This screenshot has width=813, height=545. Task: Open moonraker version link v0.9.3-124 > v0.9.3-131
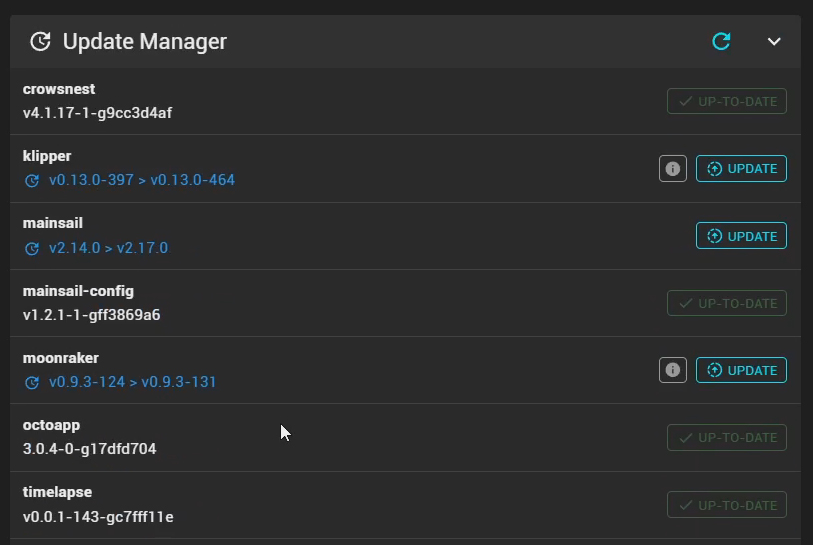(132, 382)
